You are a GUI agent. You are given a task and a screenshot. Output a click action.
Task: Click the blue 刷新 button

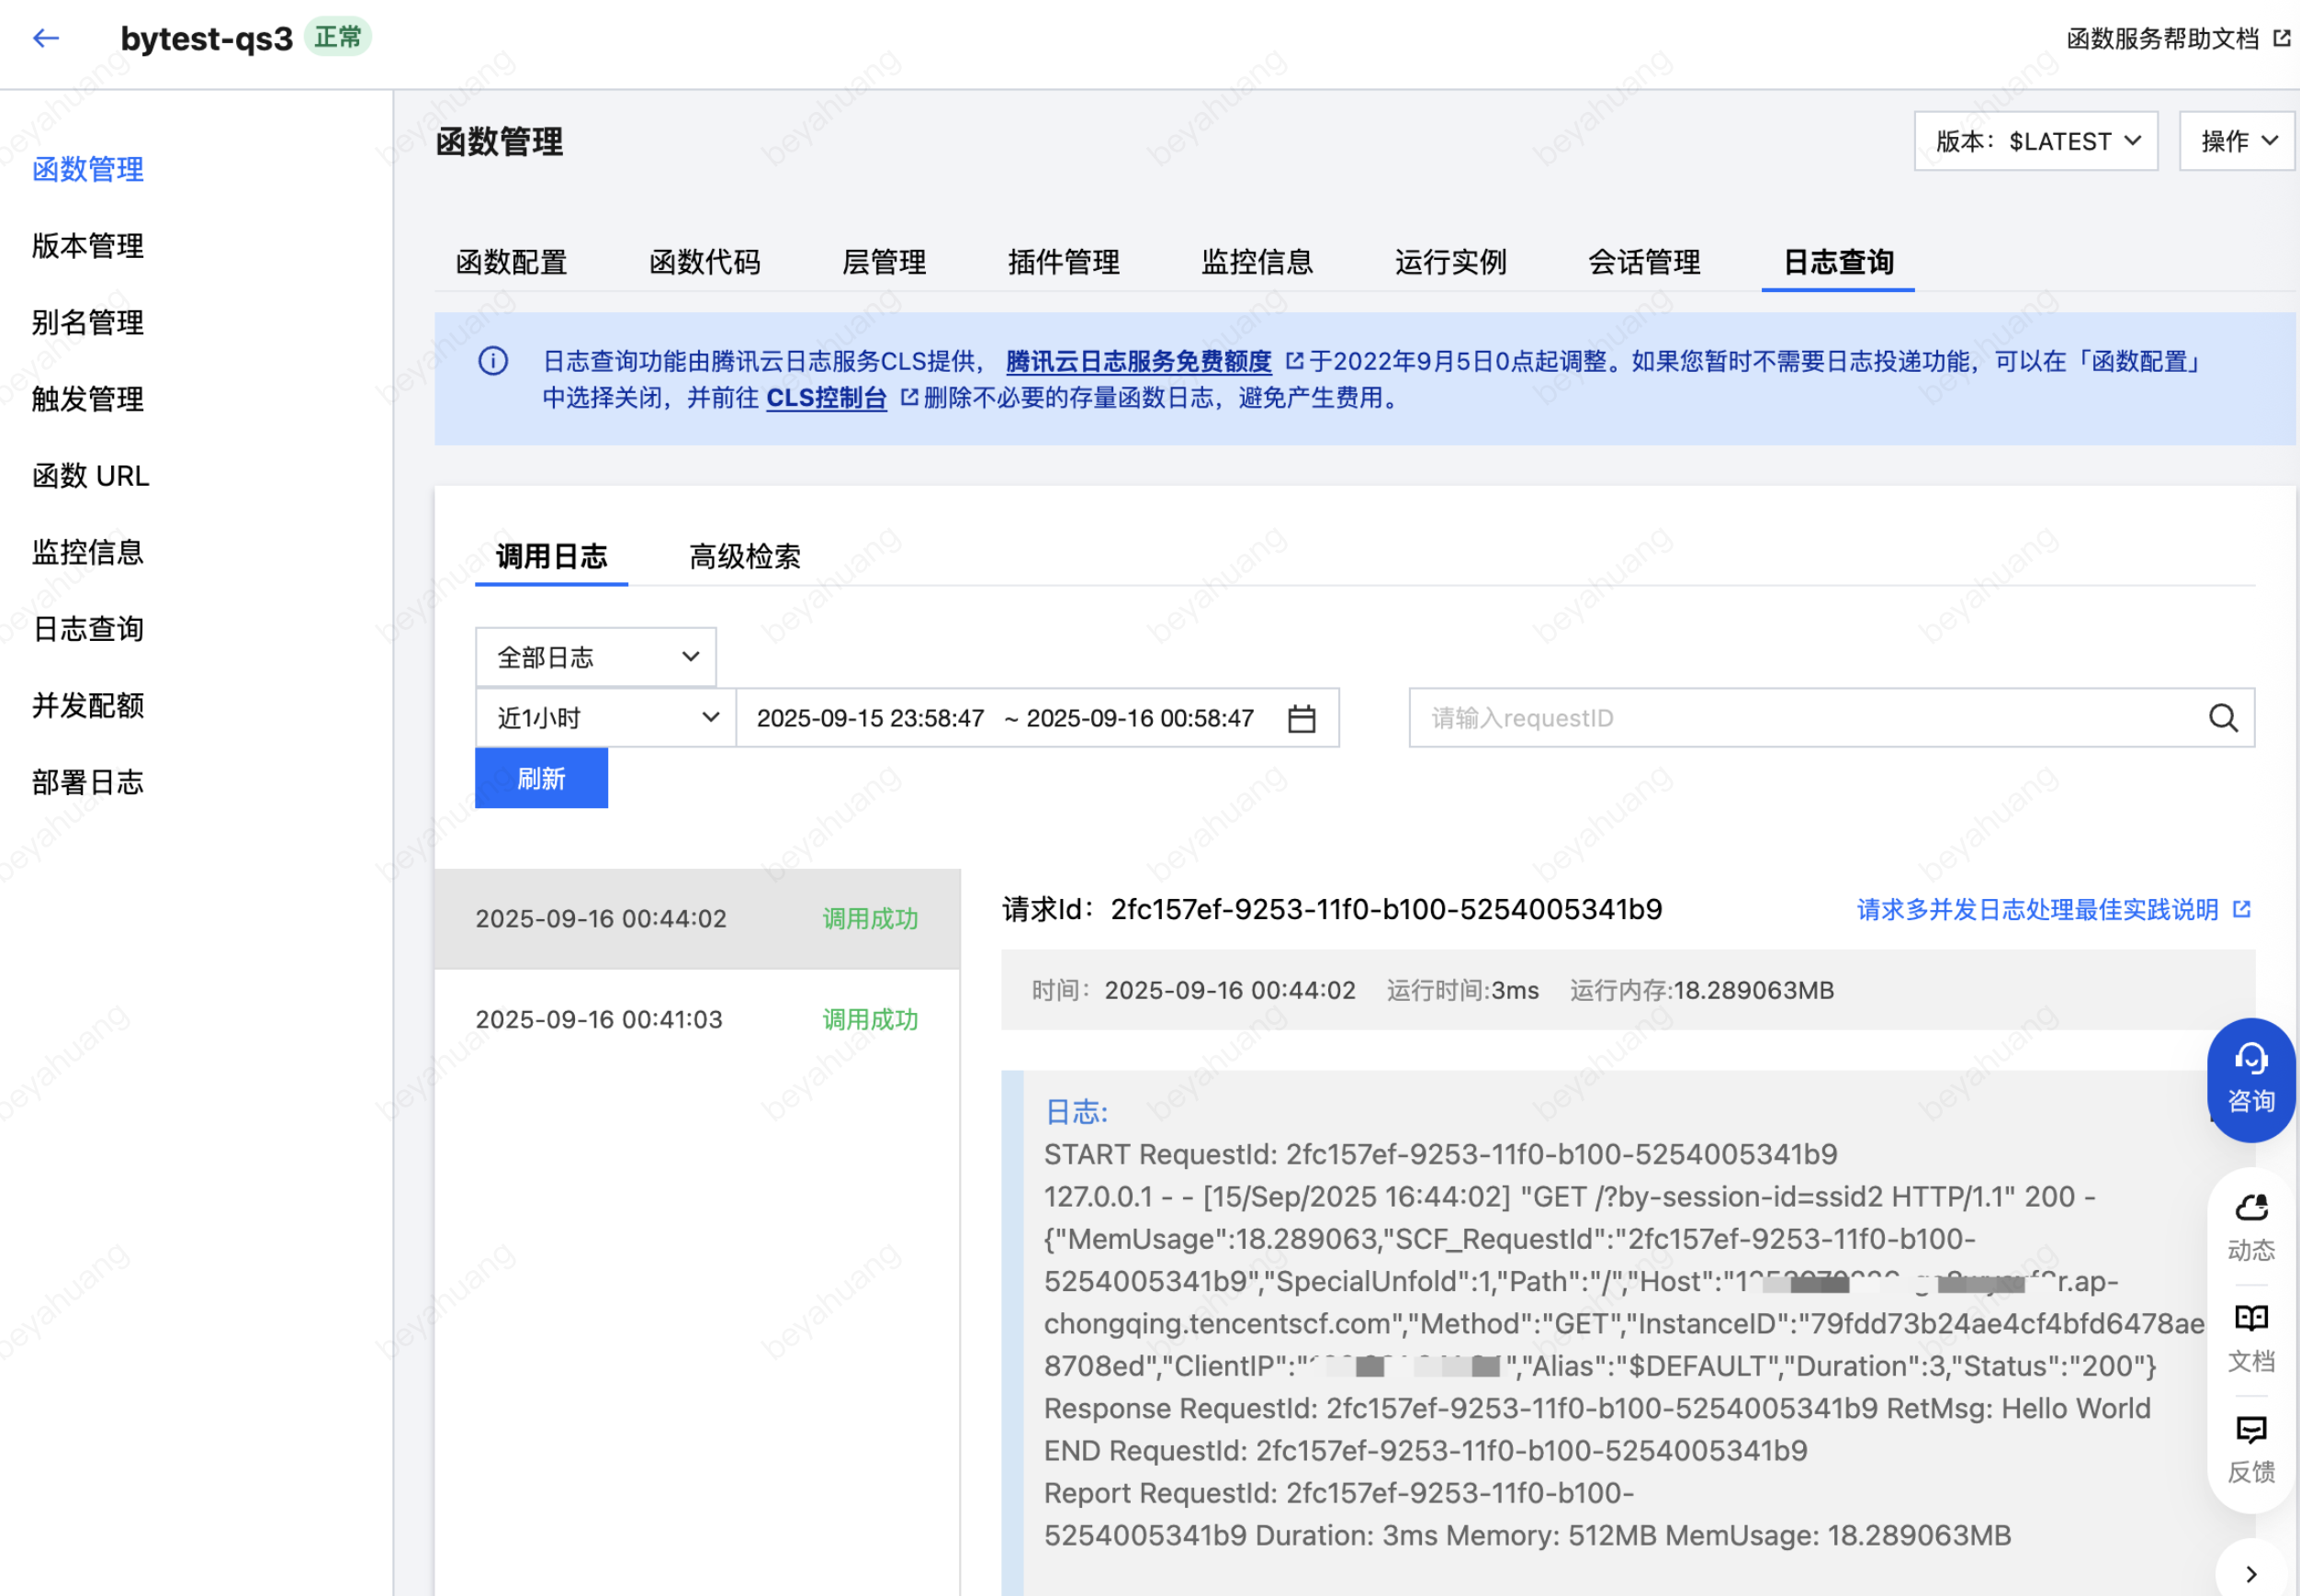click(x=541, y=778)
